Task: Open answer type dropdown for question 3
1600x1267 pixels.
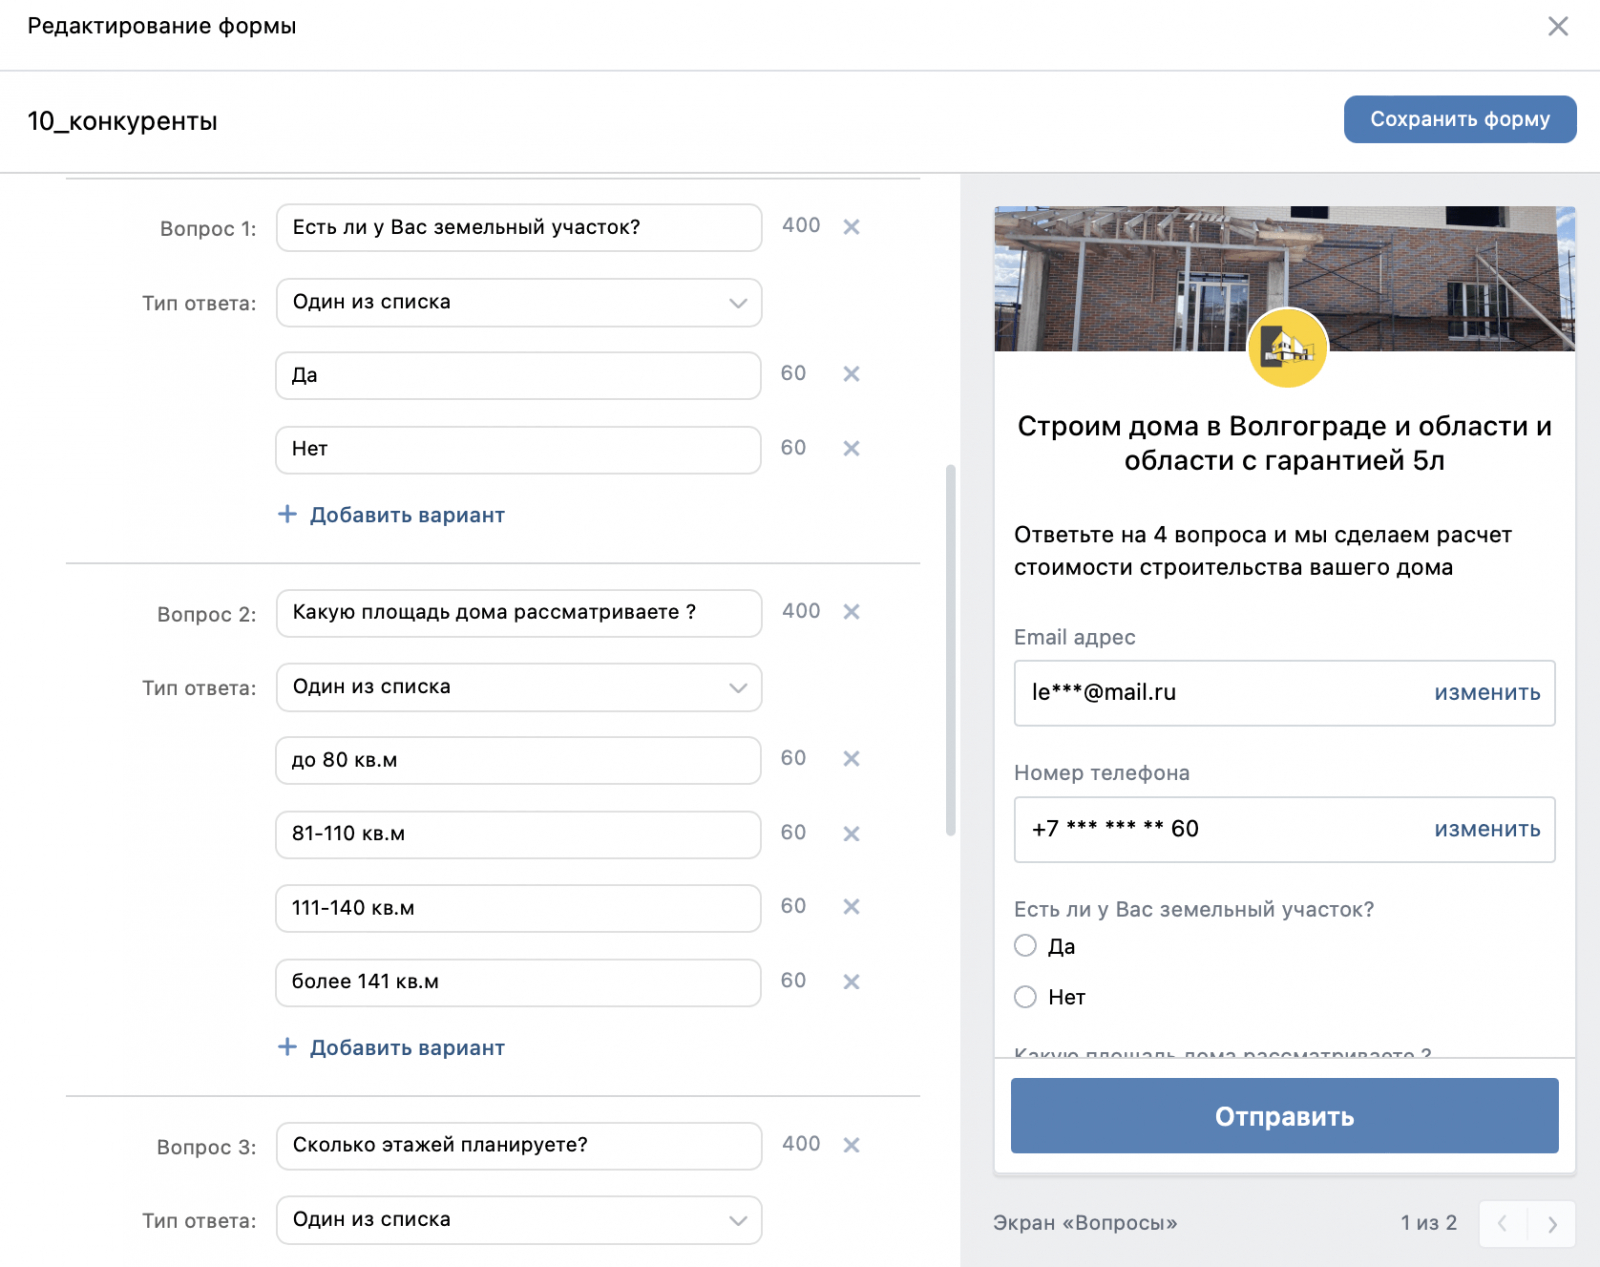Action: click(x=518, y=1220)
